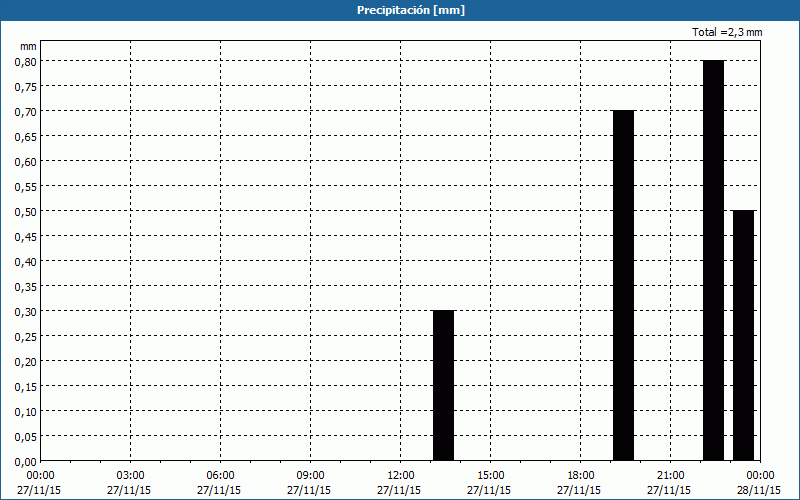Click the 0,20 y-axis value

[x=26, y=362]
